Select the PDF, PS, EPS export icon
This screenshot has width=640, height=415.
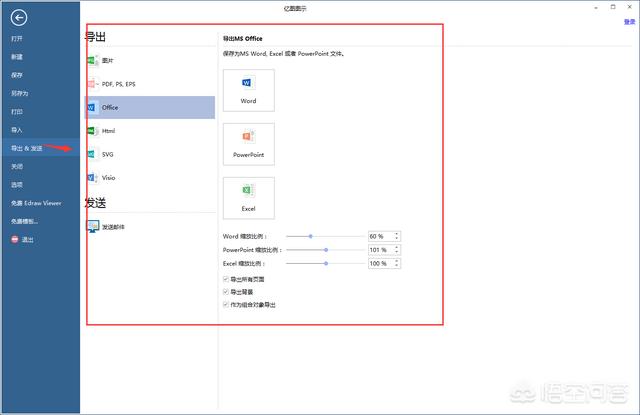(x=93, y=84)
